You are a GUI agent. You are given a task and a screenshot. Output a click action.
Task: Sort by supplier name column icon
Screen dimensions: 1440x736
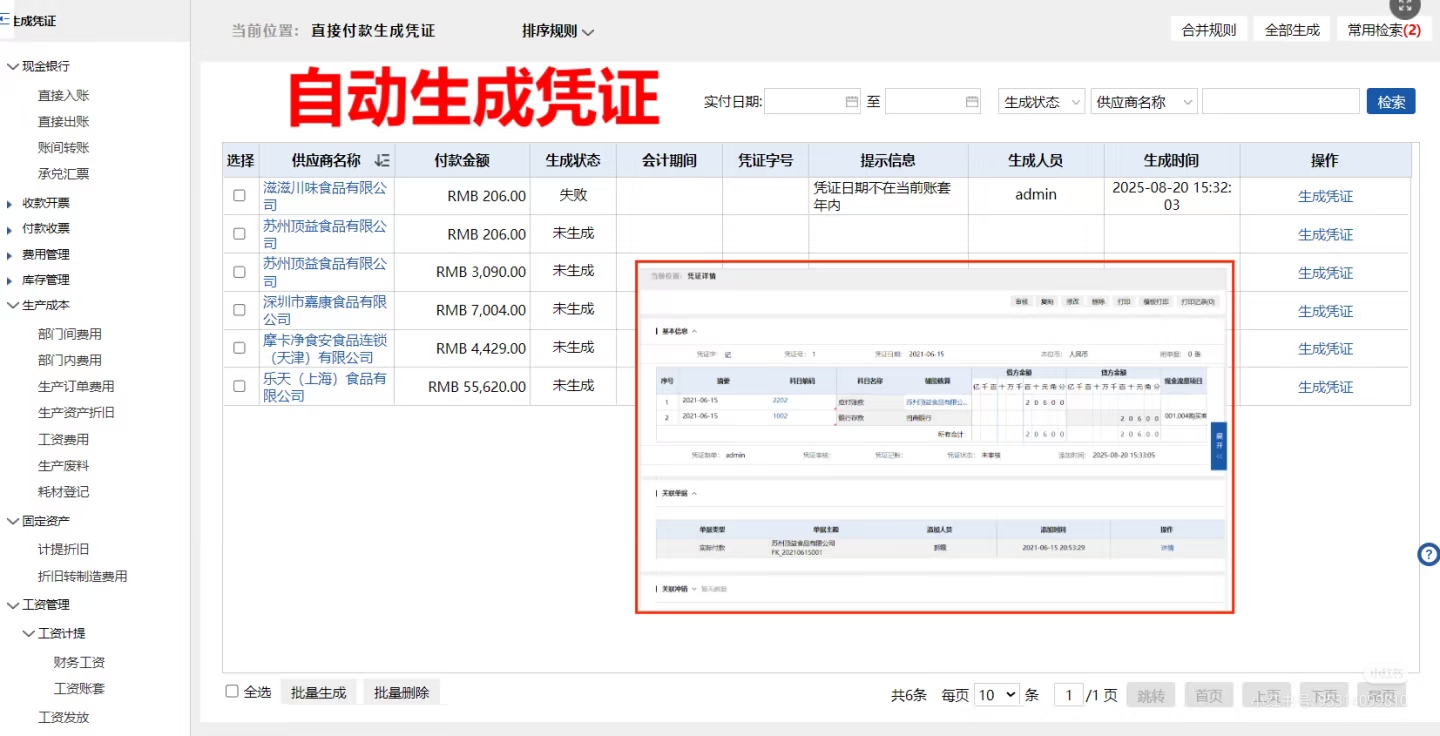click(x=382, y=160)
